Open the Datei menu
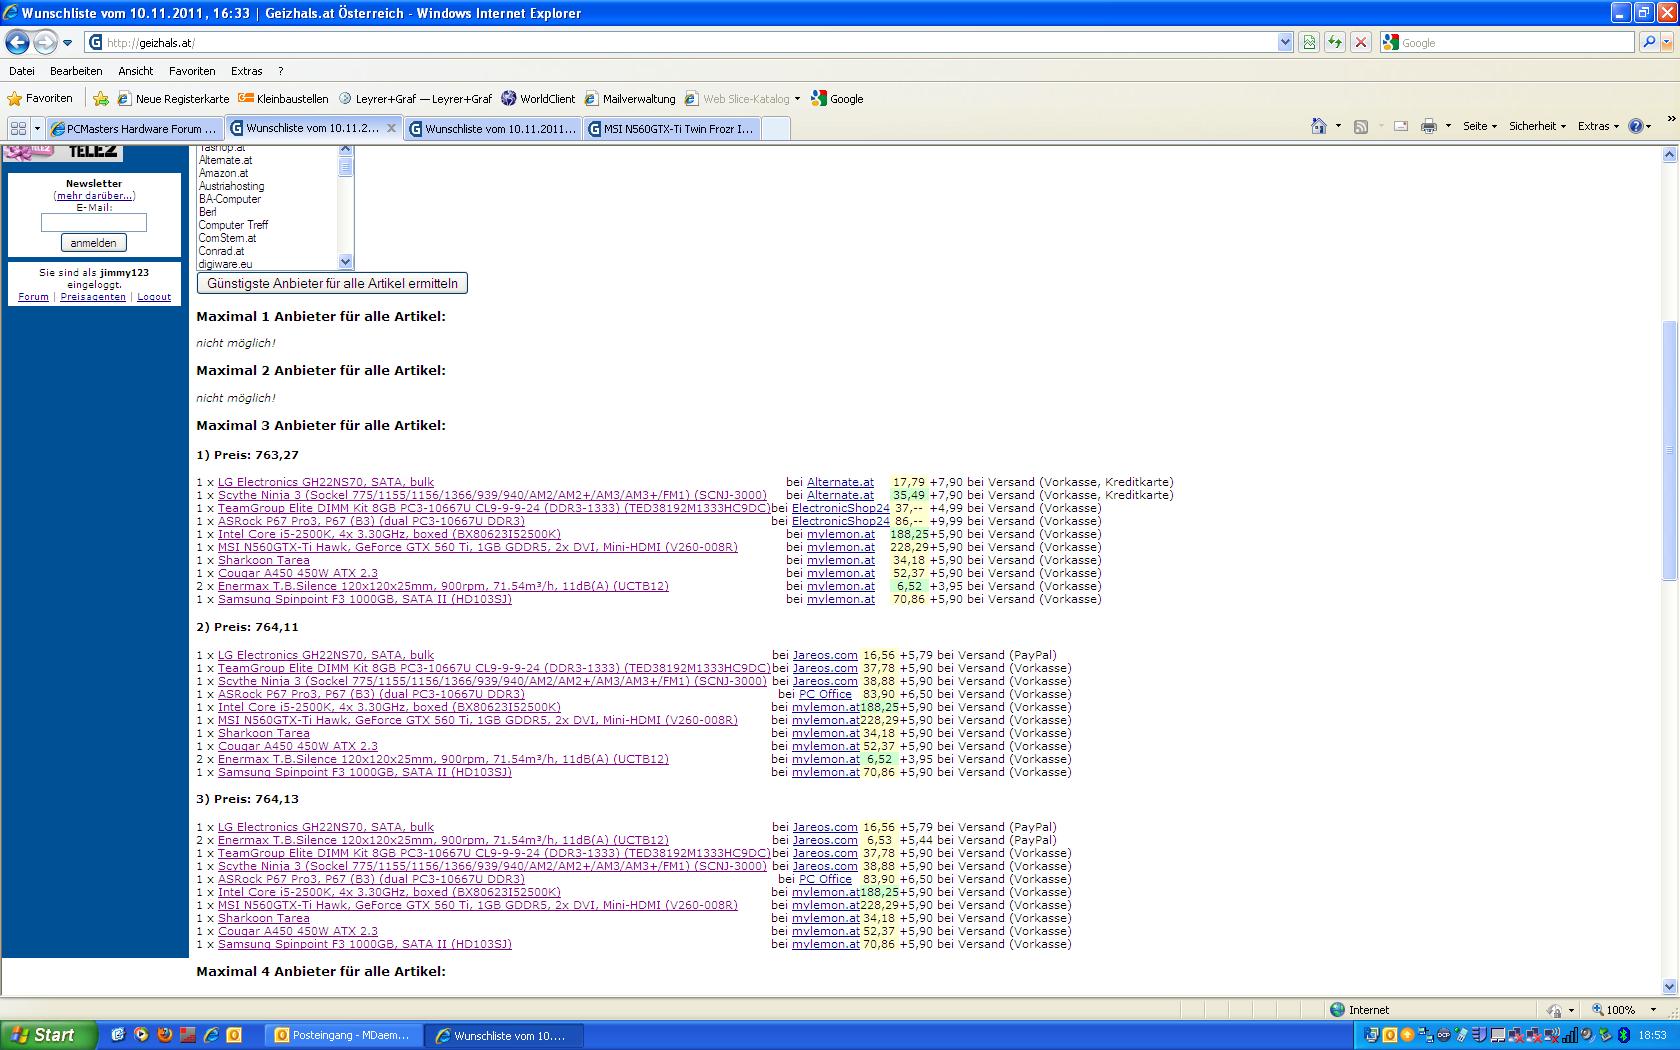1680x1050 pixels. tap(21, 71)
